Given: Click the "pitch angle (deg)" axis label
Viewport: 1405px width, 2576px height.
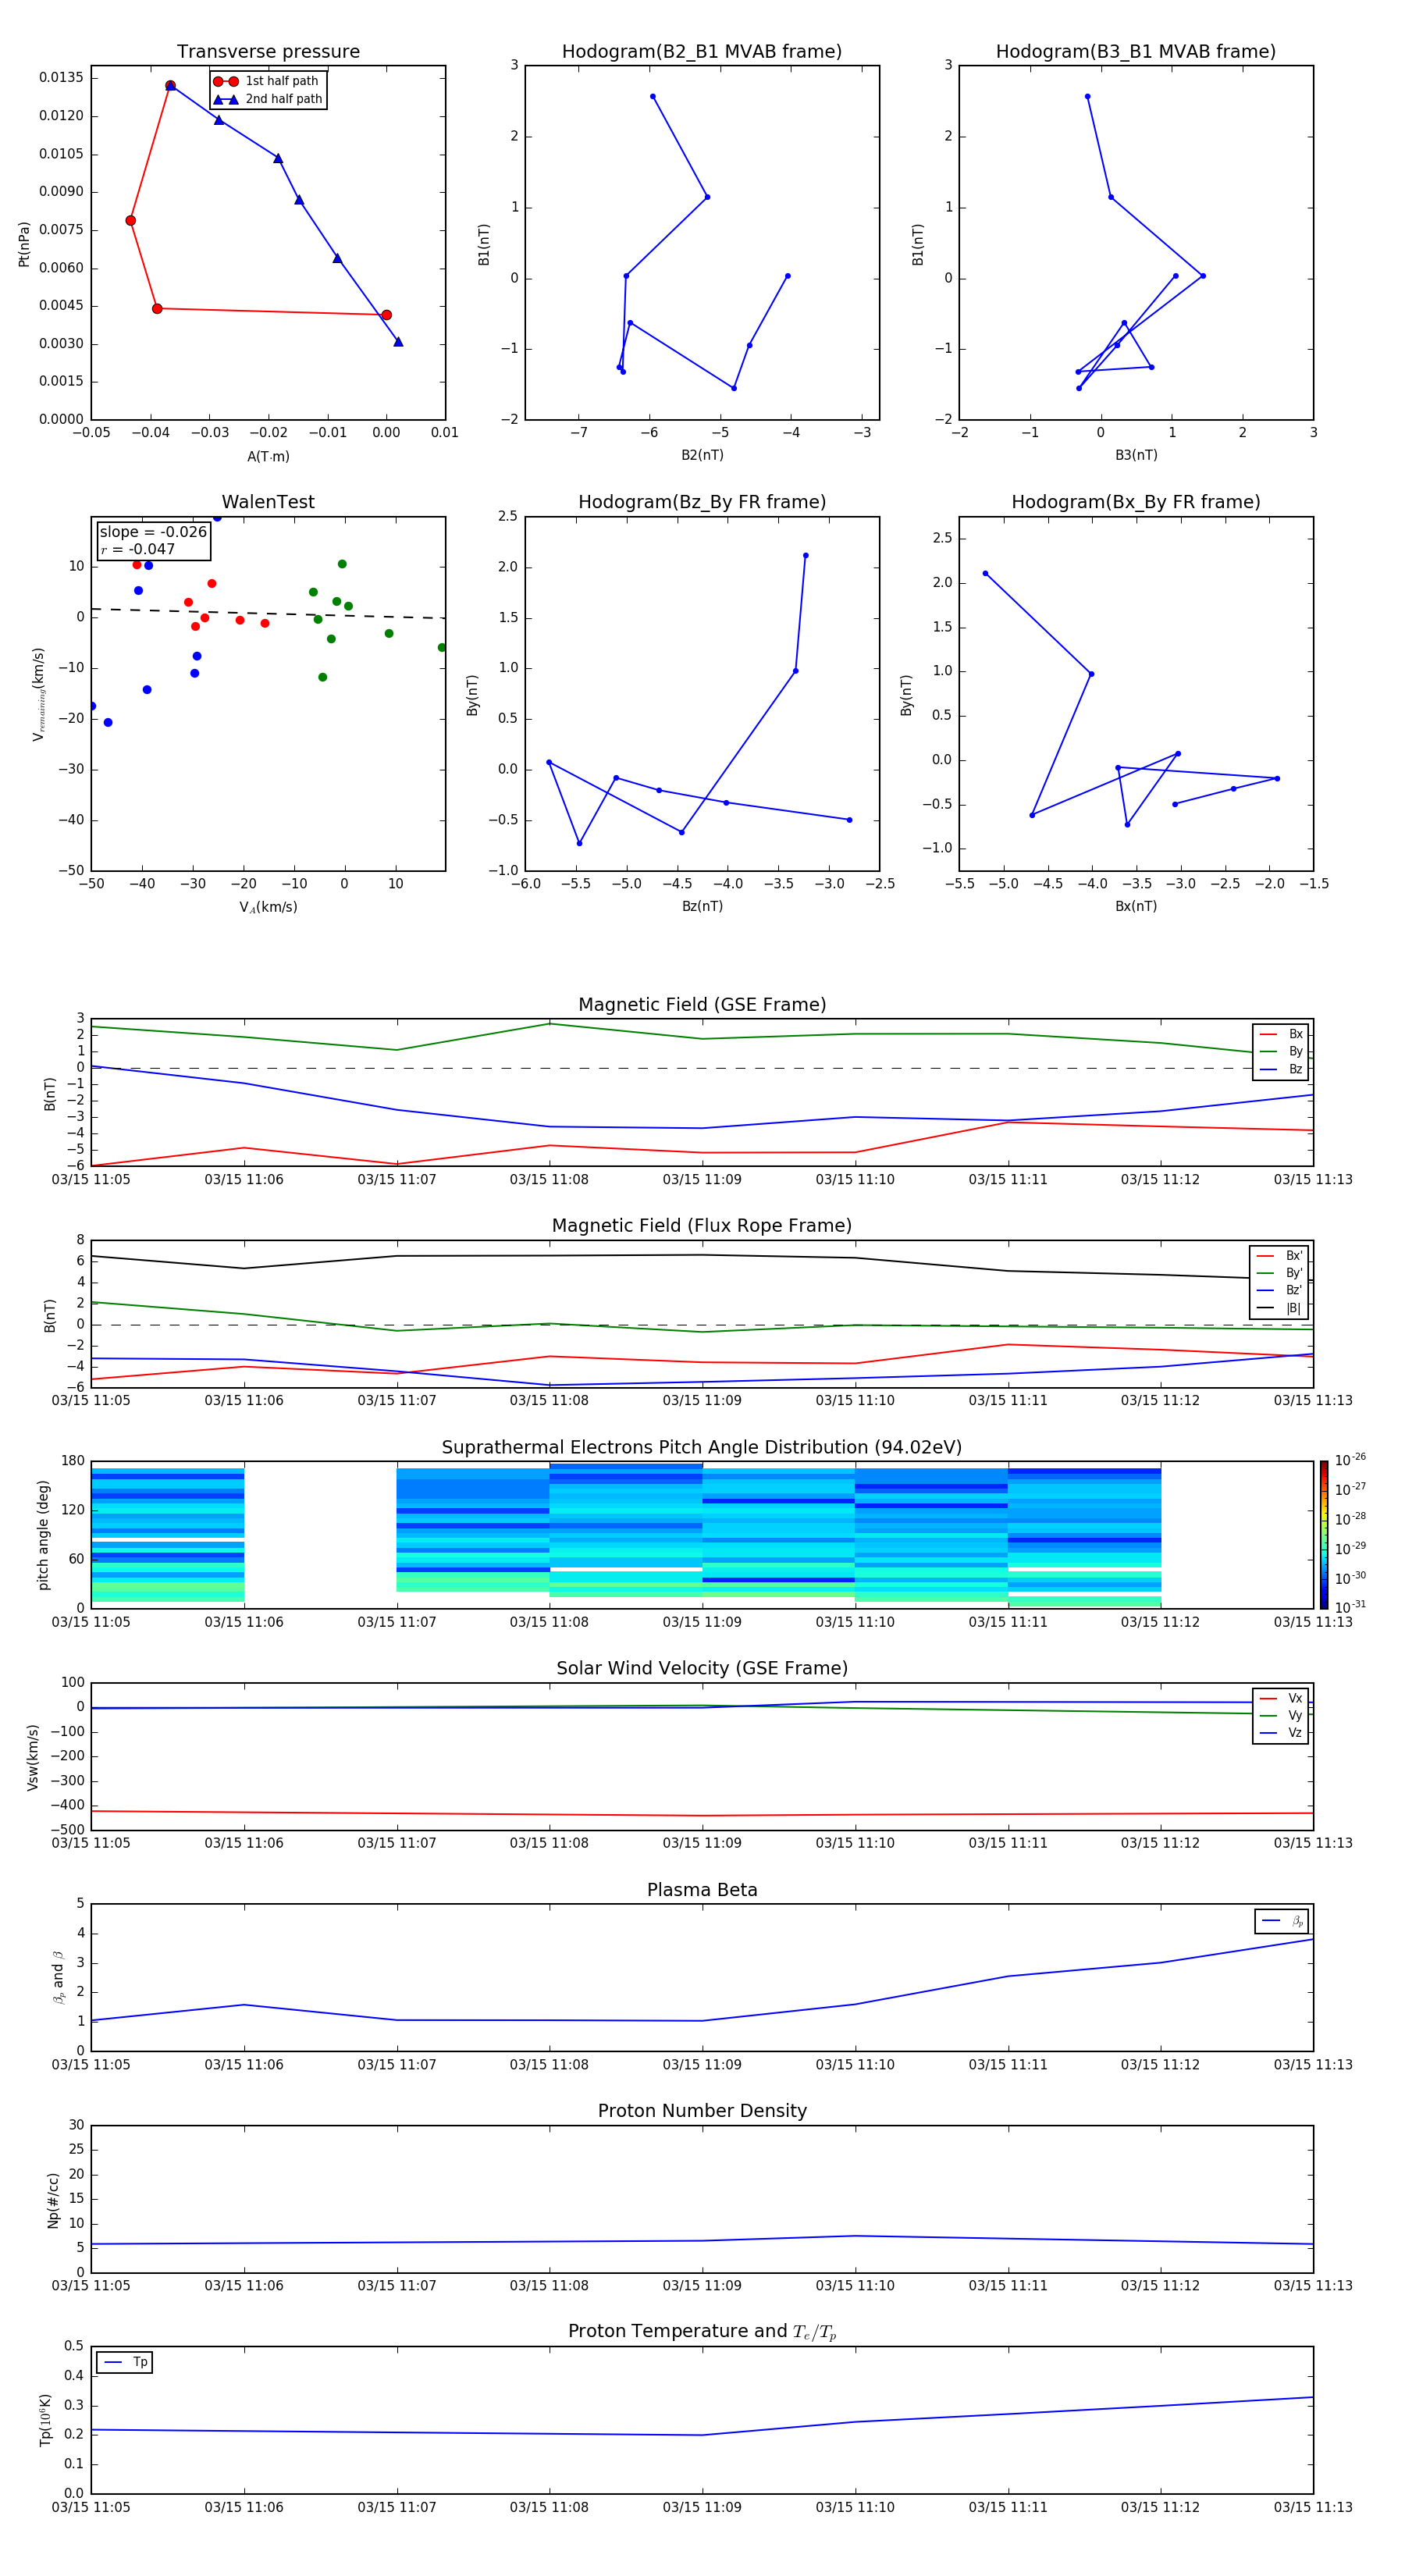Looking at the screenshot, I should [44, 1535].
